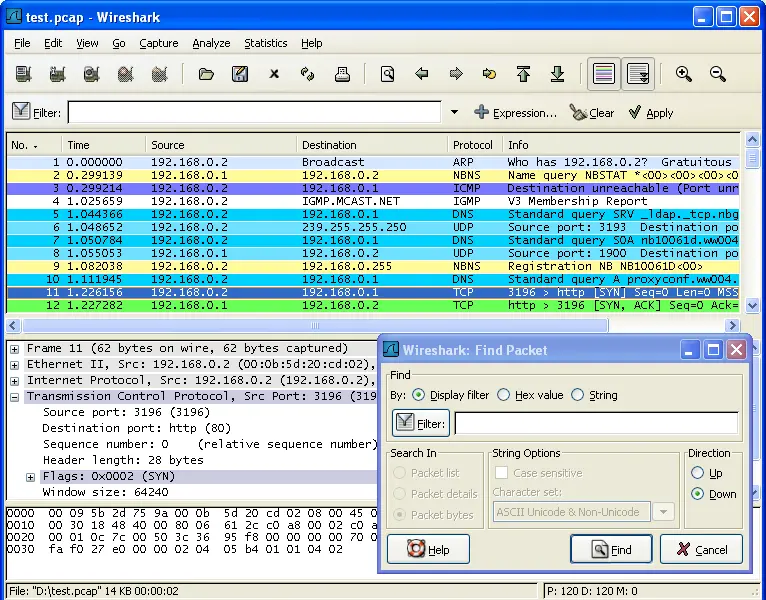Open the Statistics menu
This screenshot has height=600, width=766.
[x=265, y=43]
